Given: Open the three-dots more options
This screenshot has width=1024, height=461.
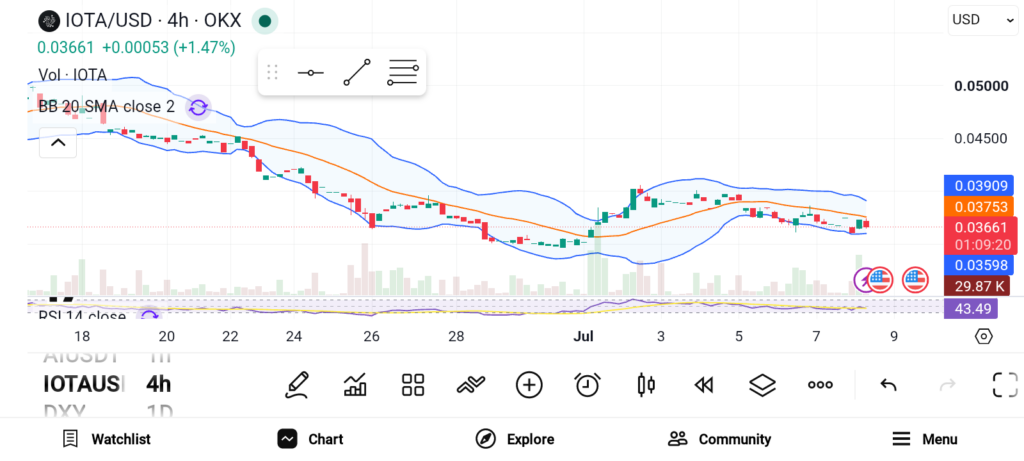Looking at the screenshot, I should pos(820,385).
